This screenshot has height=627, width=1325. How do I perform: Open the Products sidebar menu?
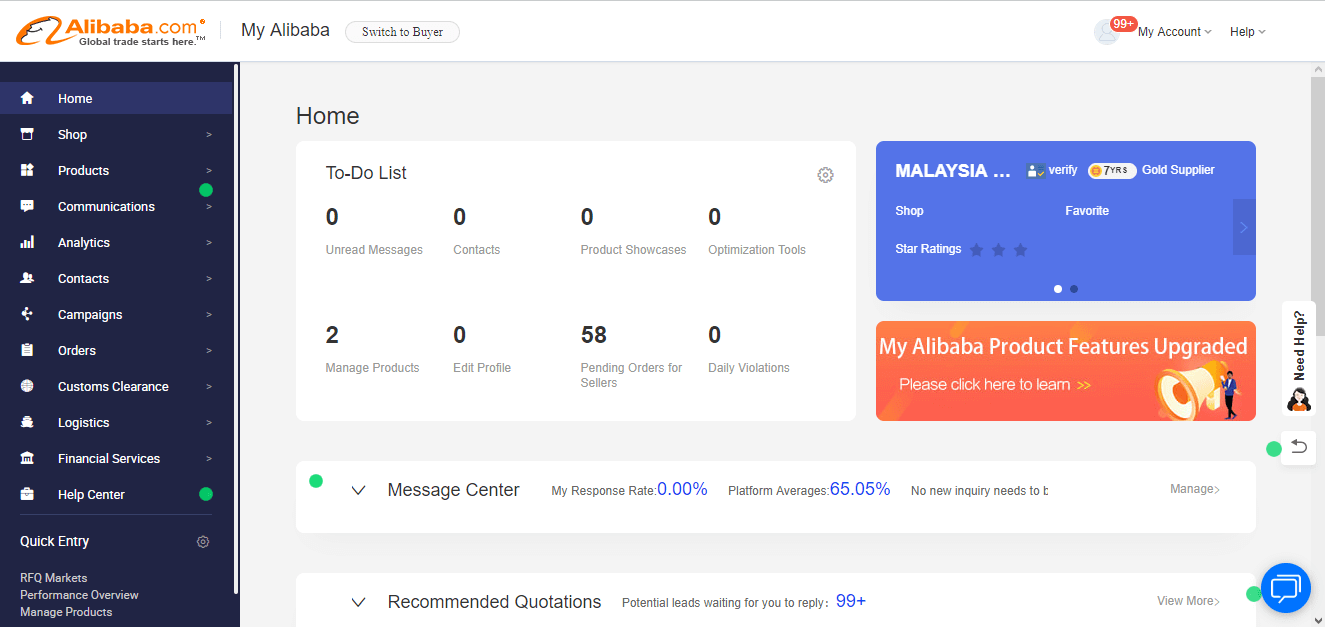84,170
